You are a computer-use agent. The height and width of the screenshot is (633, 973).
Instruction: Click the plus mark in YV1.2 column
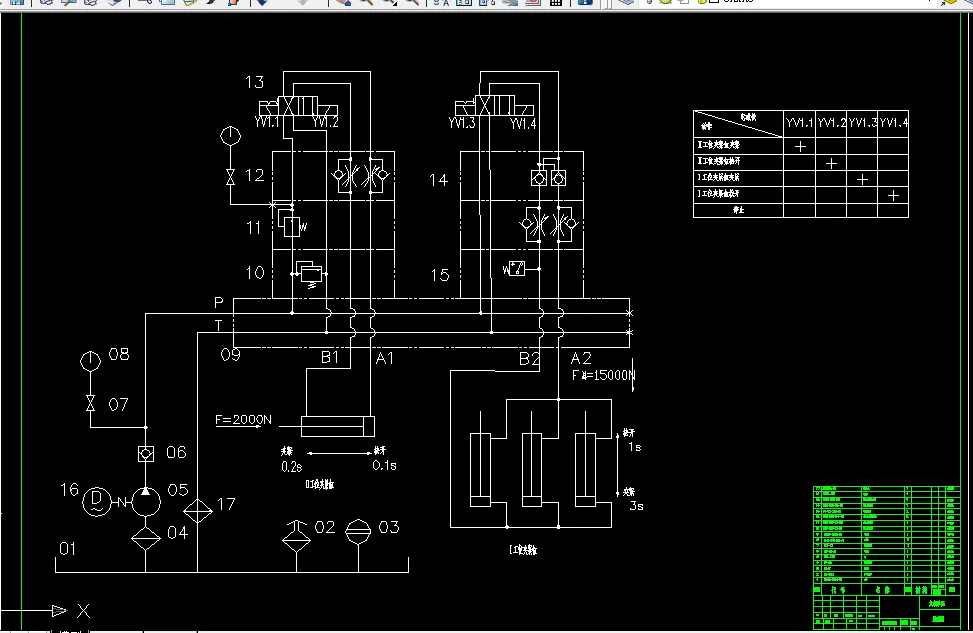832,163
